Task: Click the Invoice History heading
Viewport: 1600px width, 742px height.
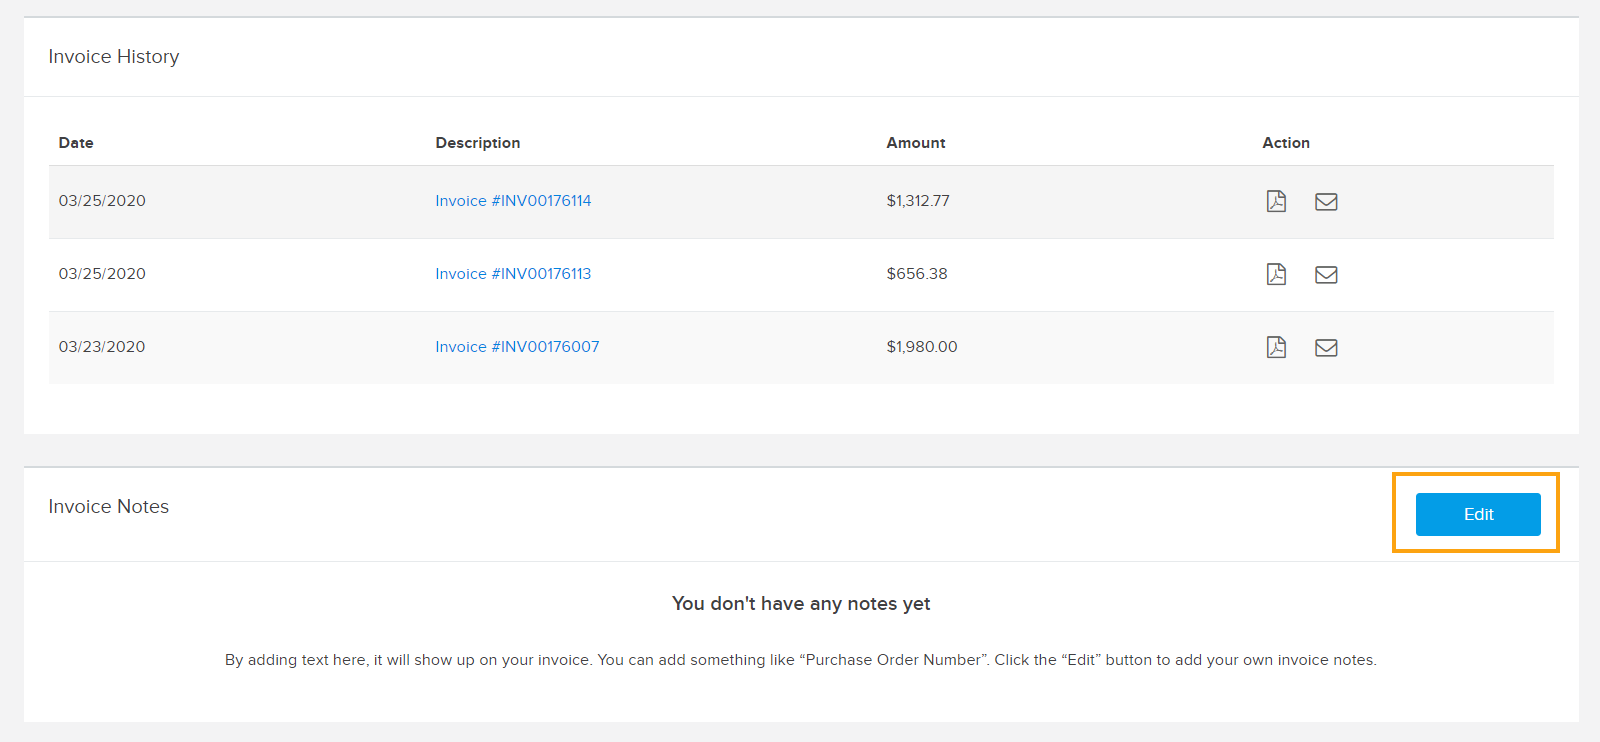Action: (114, 57)
